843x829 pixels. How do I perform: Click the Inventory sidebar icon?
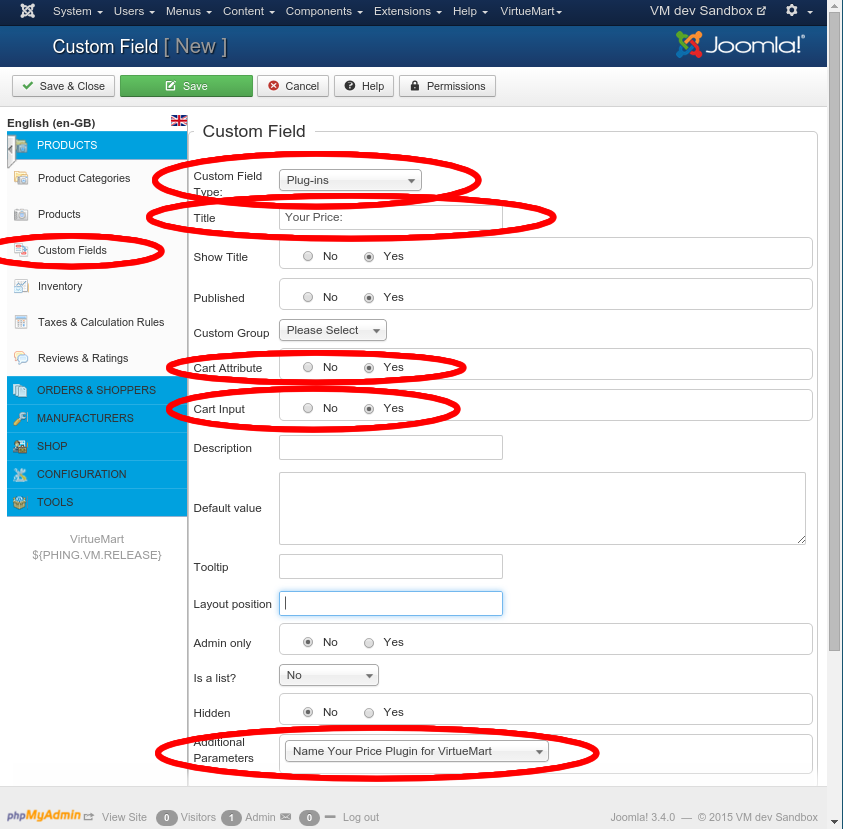(21, 286)
